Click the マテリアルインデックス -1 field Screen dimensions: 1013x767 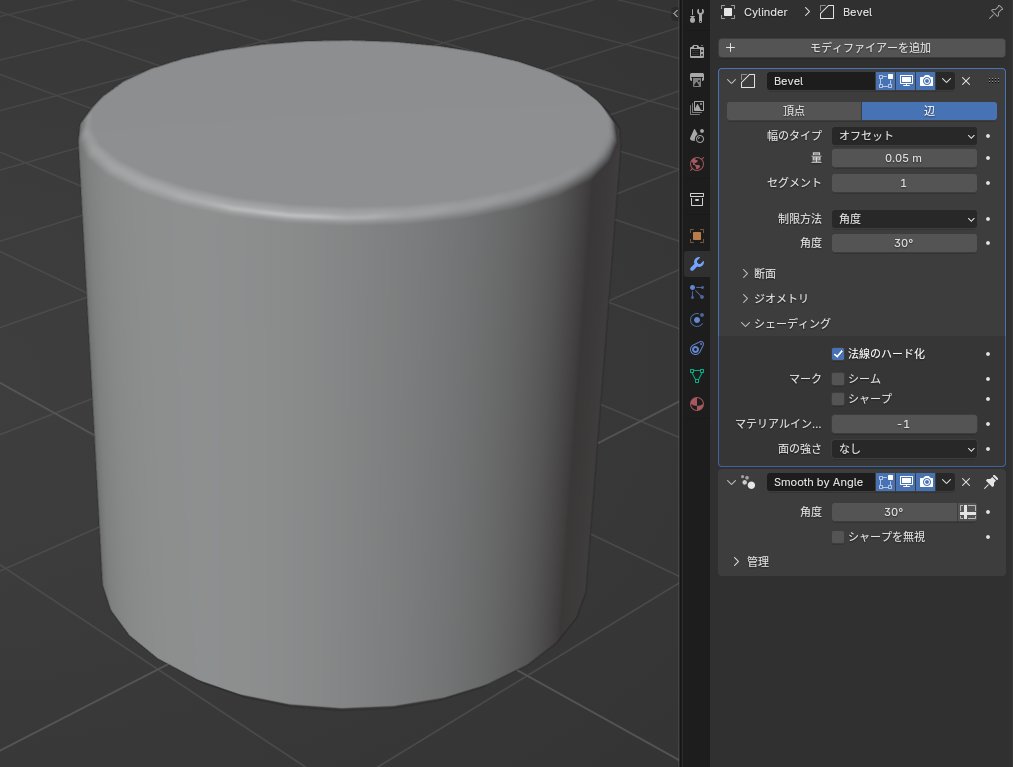pyautogui.click(x=904, y=425)
